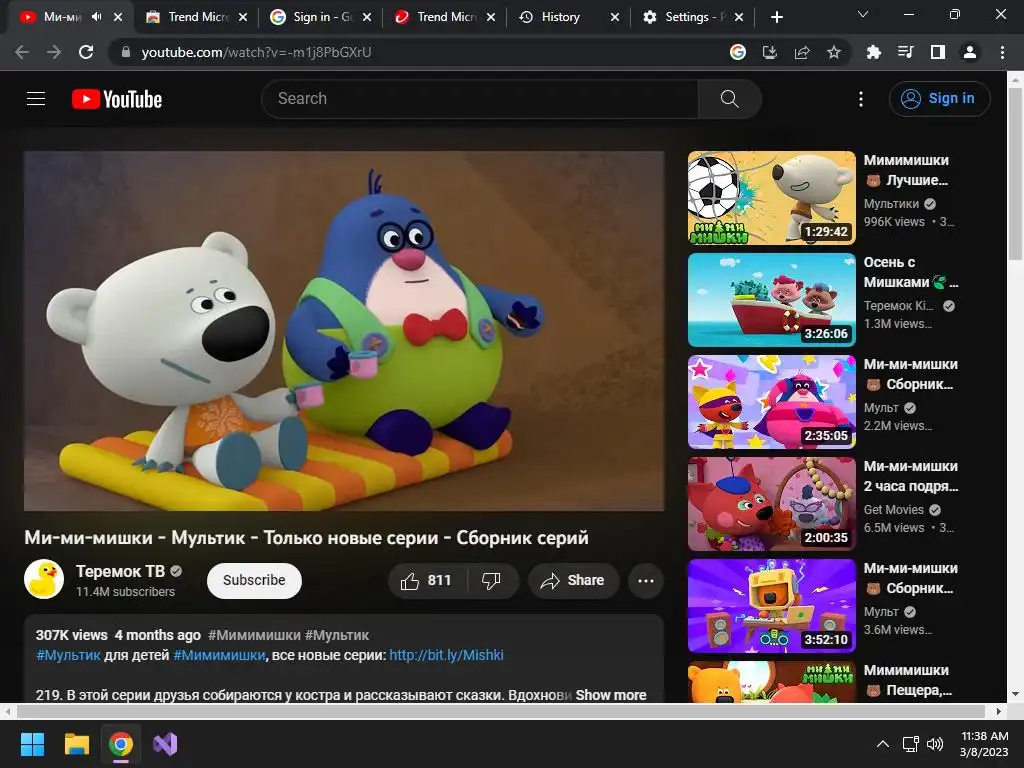
Task: Open the Теремок ТВ channel name link
Action: [x=120, y=571]
